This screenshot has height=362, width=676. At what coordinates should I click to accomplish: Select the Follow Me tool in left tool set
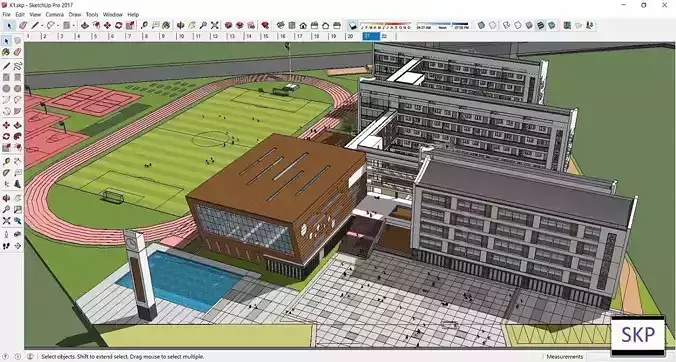[x=17, y=136]
